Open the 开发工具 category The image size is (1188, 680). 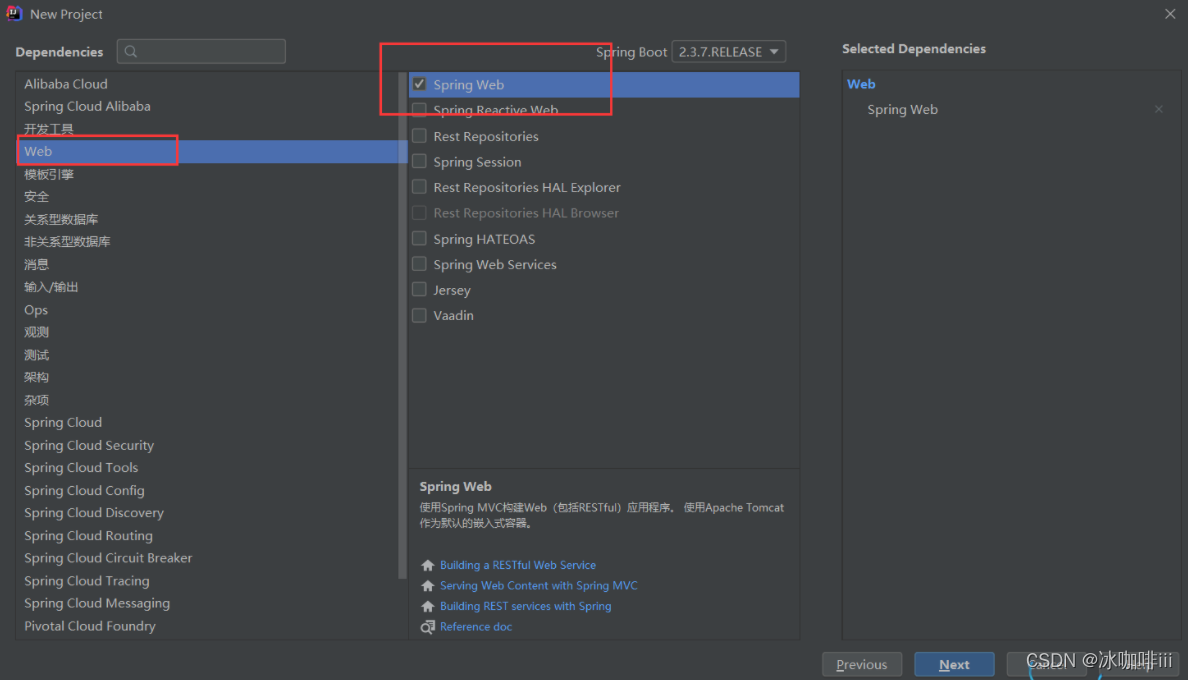point(207,129)
